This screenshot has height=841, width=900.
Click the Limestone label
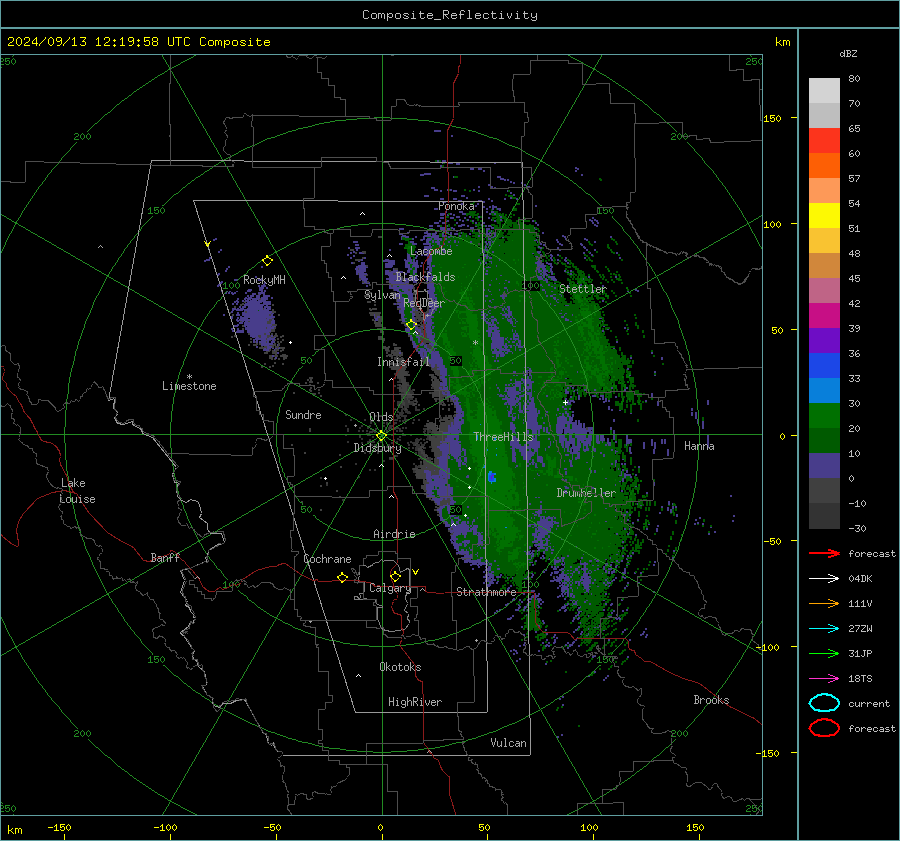click(x=189, y=386)
